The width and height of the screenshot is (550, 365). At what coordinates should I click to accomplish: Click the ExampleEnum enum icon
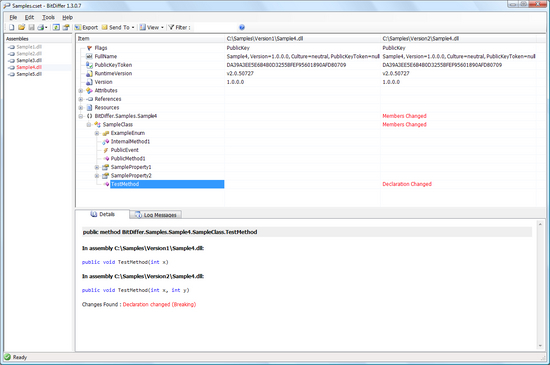click(106, 133)
